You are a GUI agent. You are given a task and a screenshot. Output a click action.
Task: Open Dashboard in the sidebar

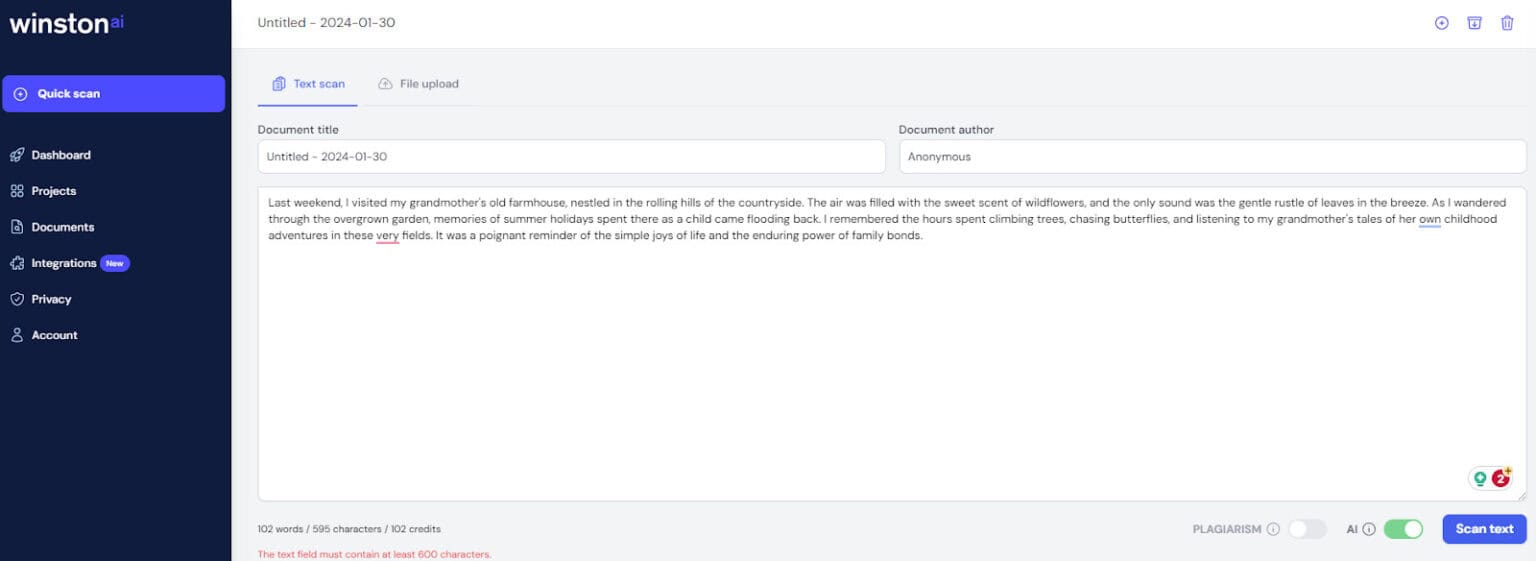click(x=60, y=155)
